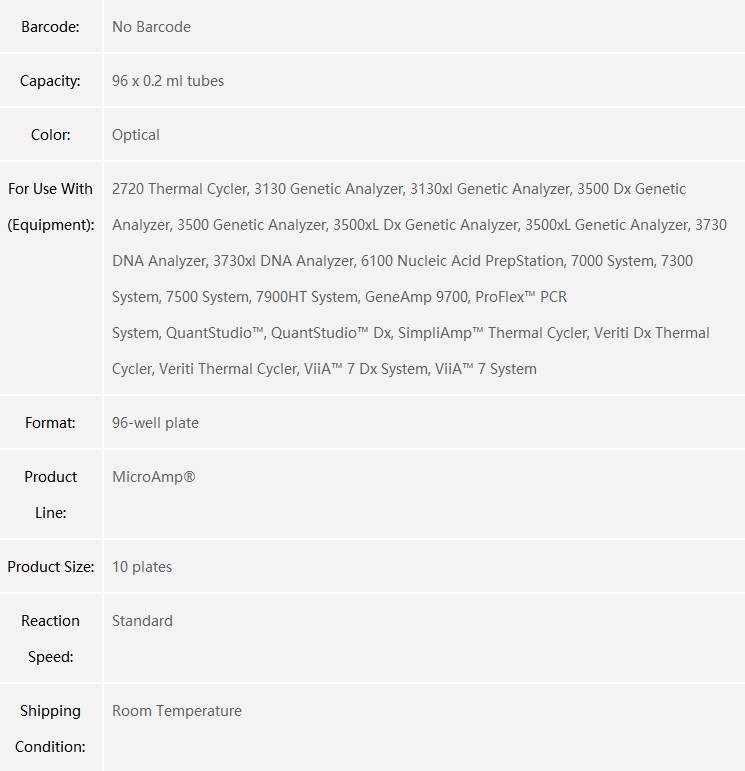Click the Barcode label cell
Screen dimensions: 745x771
pos(50,27)
